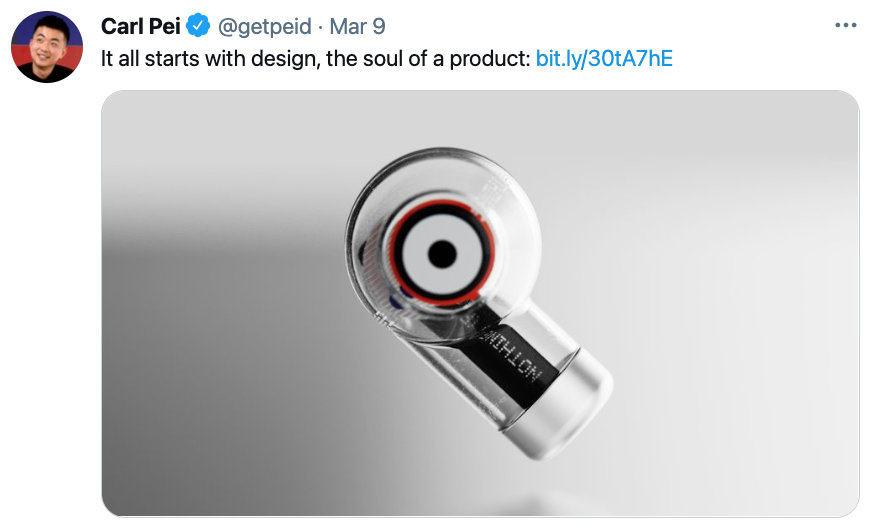Open the attached earbud photo

[x=480, y=303]
